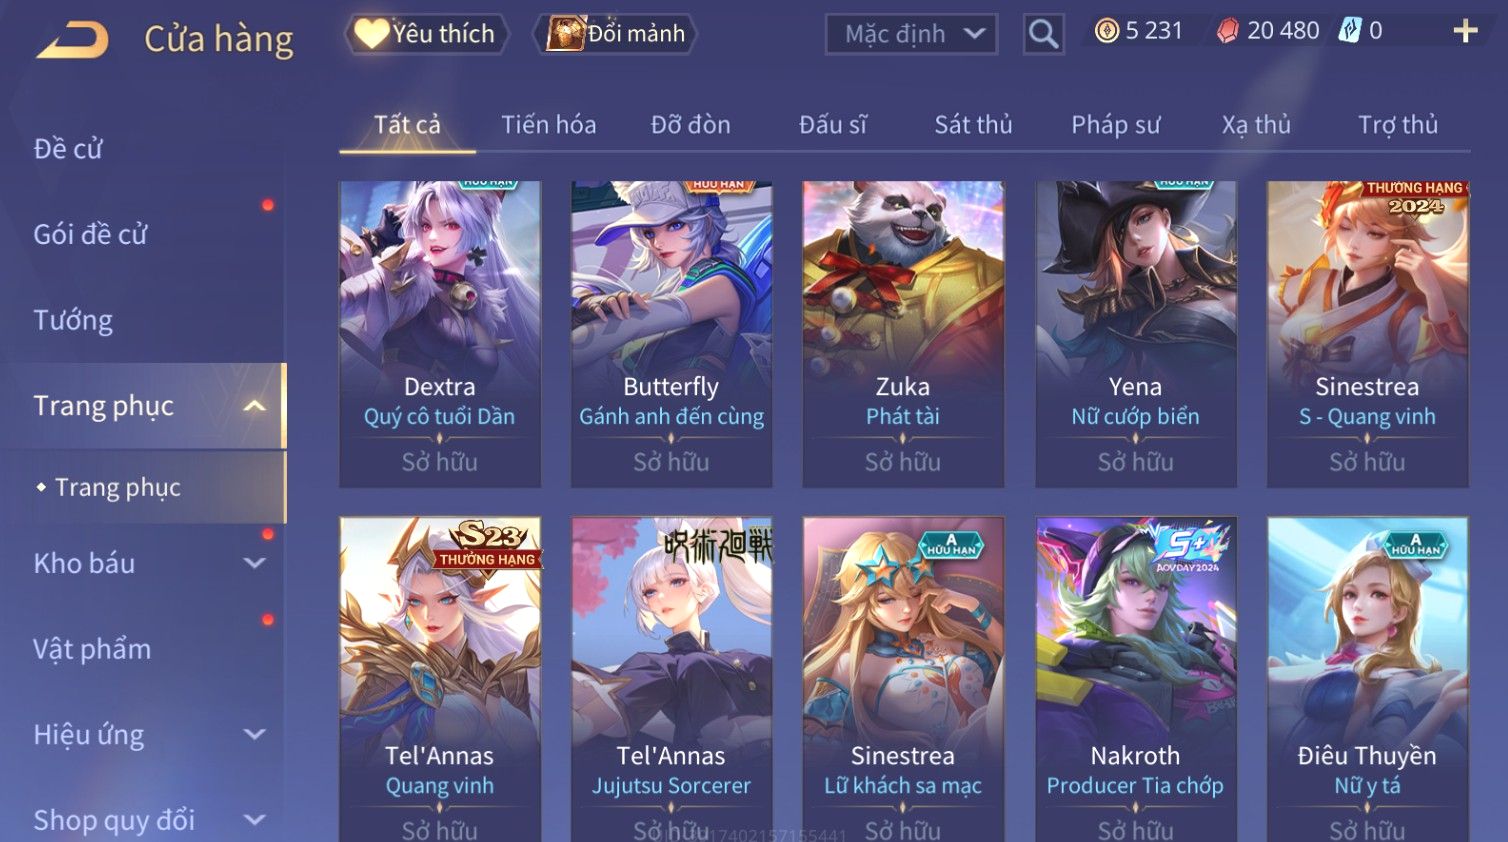The width and height of the screenshot is (1508, 842).
Task: Click the red ruby currency icon
Action: coord(1227,31)
